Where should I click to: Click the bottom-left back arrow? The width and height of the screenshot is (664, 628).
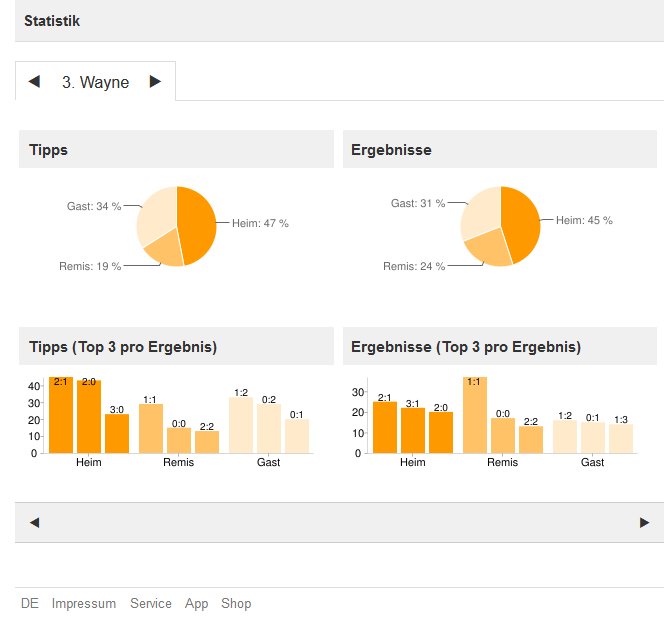pyautogui.click(x=34, y=522)
